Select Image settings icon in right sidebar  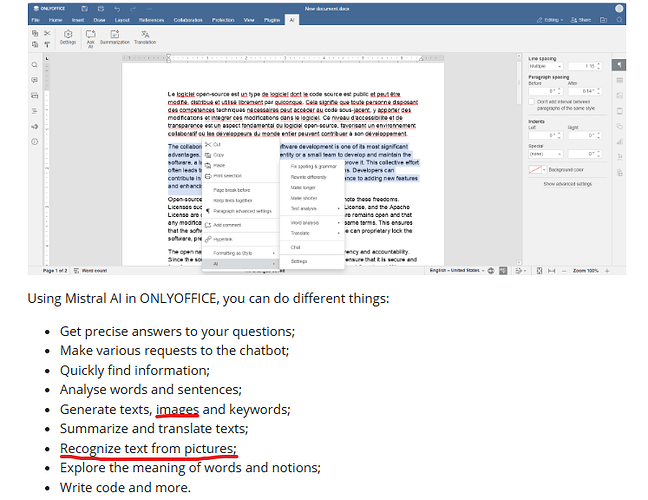[619, 95]
